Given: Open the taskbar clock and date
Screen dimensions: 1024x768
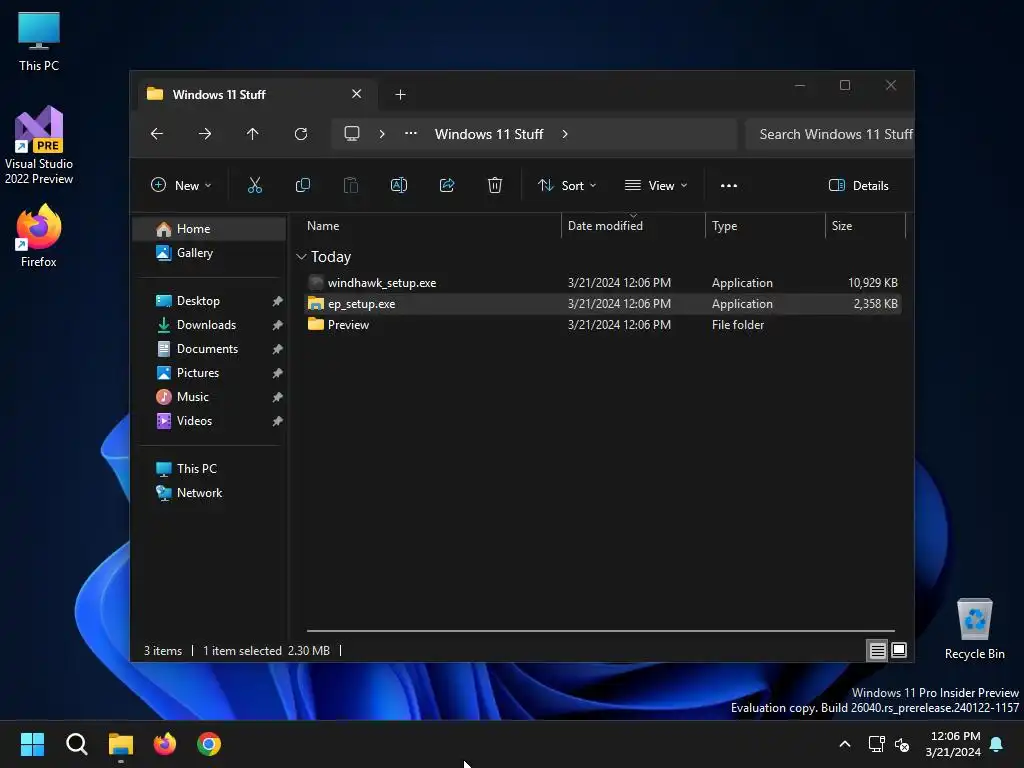Looking at the screenshot, I should point(953,744).
